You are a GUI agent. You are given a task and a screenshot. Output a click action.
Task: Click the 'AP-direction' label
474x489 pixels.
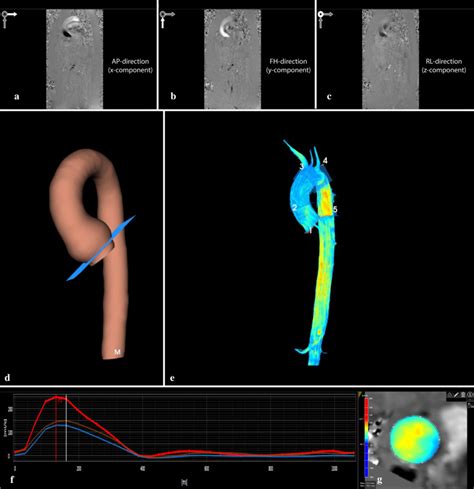pos(130,61)
